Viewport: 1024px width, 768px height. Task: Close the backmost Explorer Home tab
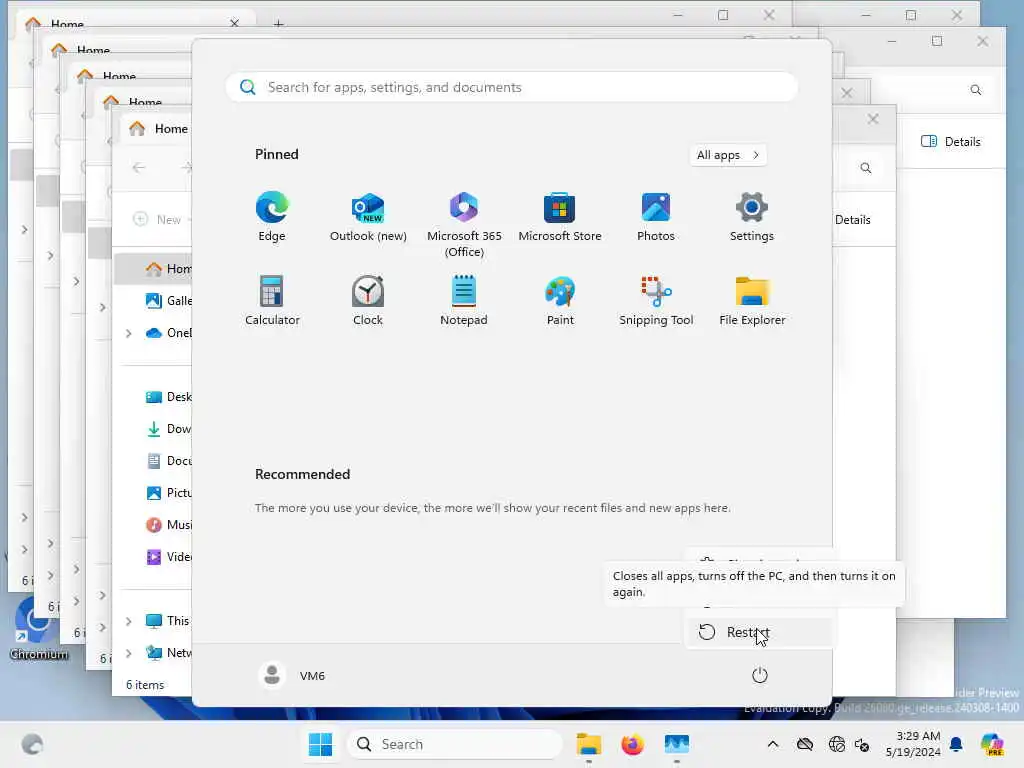pos(234,23)
